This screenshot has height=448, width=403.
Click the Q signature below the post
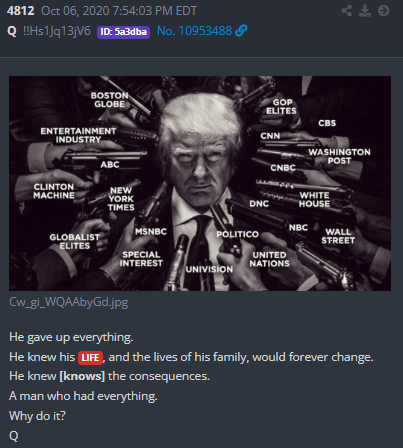(14, 436)
